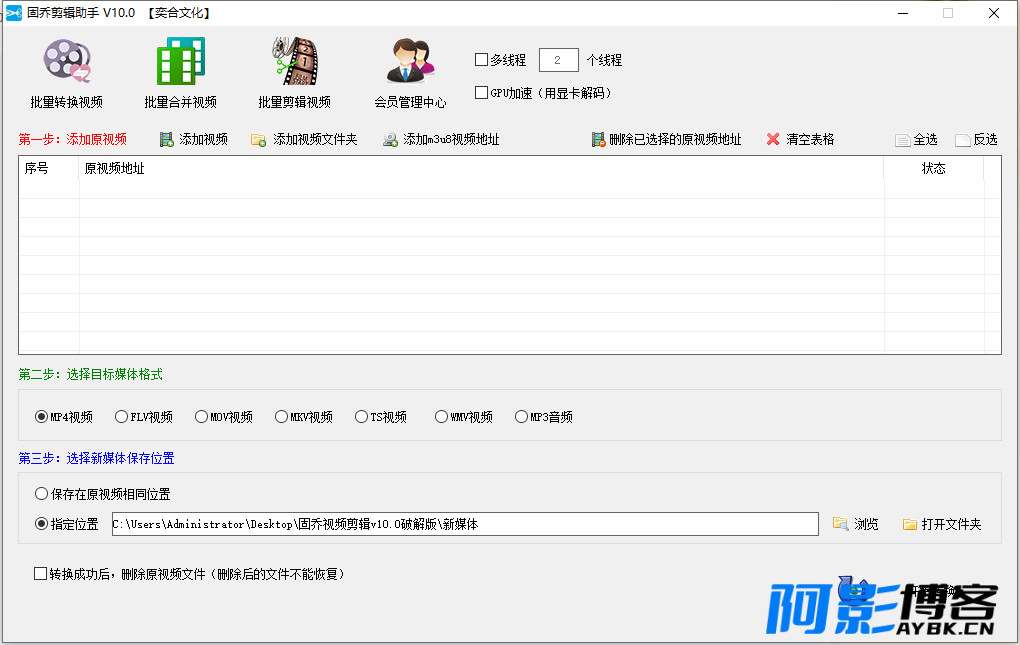Select the WMV视频 format

pyautogui.click(x=441, y=417)
